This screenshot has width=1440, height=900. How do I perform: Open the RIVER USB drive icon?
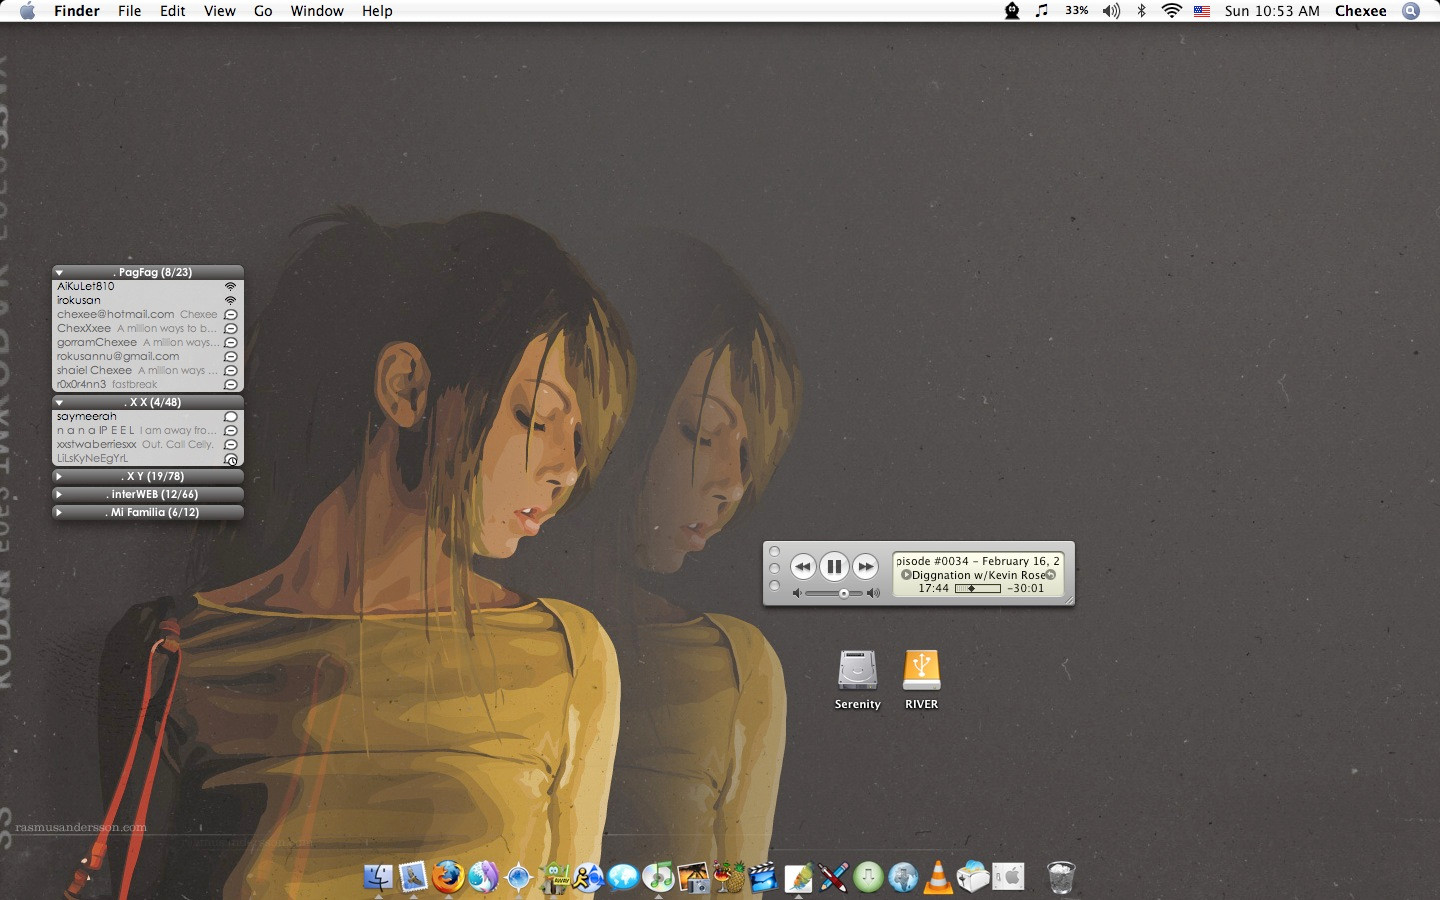click(x=921, y=670)
